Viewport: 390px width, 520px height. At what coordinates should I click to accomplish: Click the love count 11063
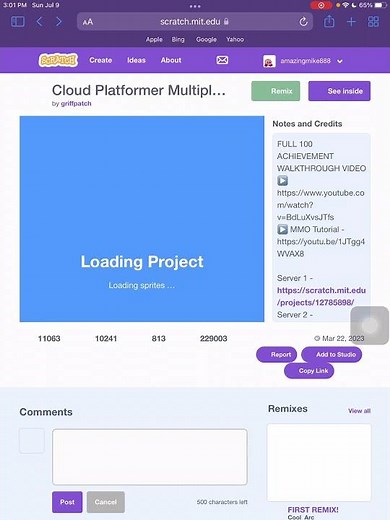coord(49,339)
